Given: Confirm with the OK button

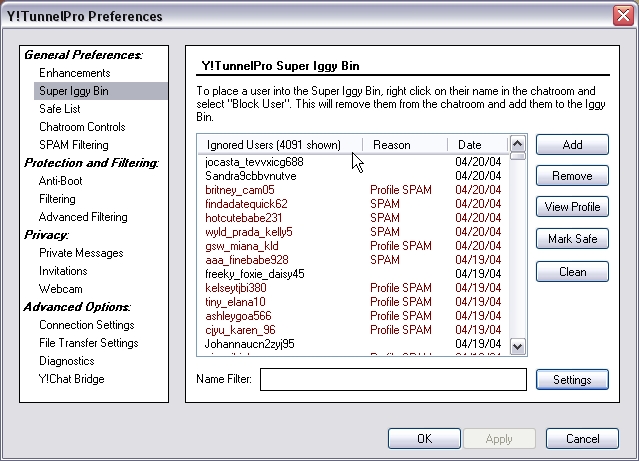Looking at the screenshot, I should pos(424,439).
